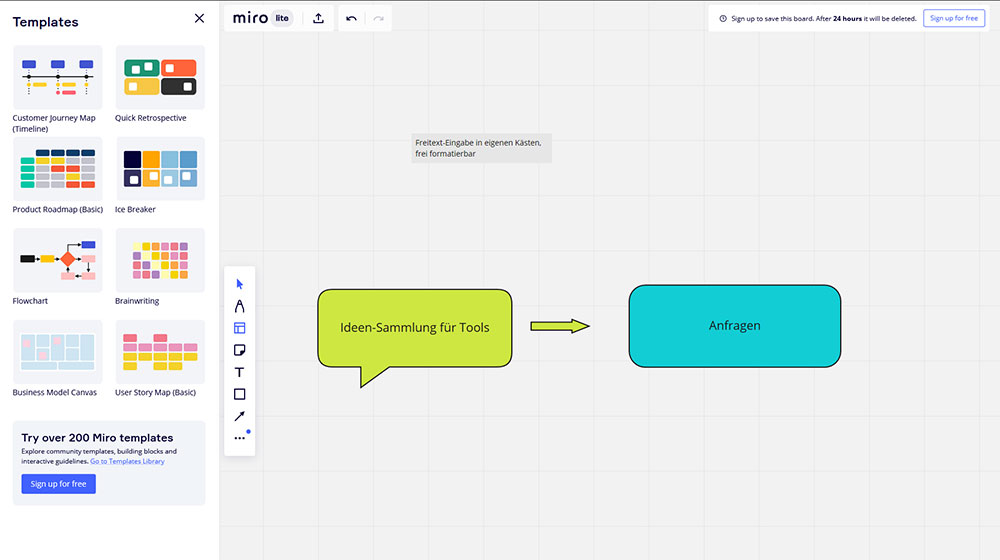The width and height of the screenshot is (1000, 560).
Task: Click top-right Sign up for free button
Action: tap(953, 18)
